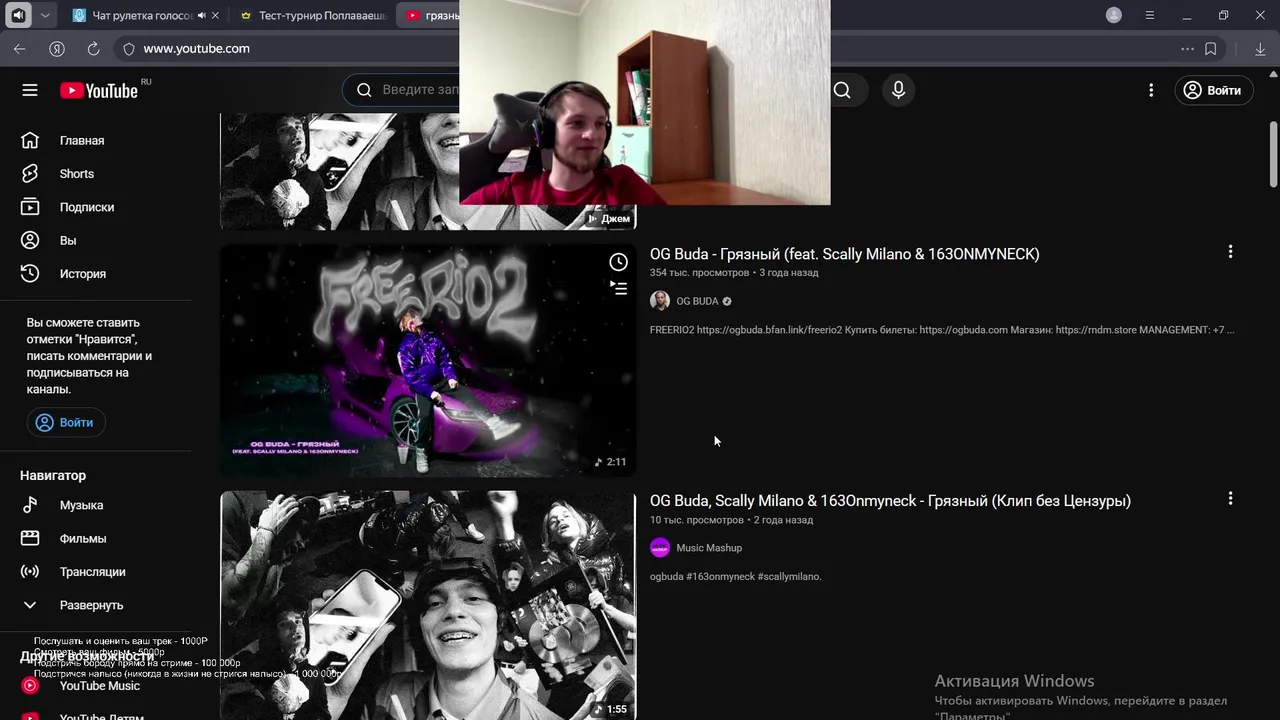Open browser downloads icon
Viewport: 1280px width, 720px height.
coord(1260,48)
